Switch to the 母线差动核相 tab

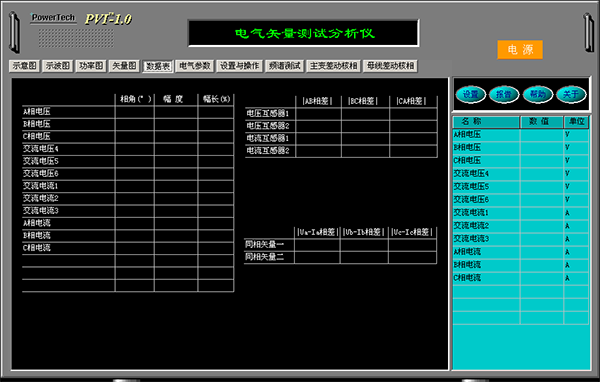[390, 66]
